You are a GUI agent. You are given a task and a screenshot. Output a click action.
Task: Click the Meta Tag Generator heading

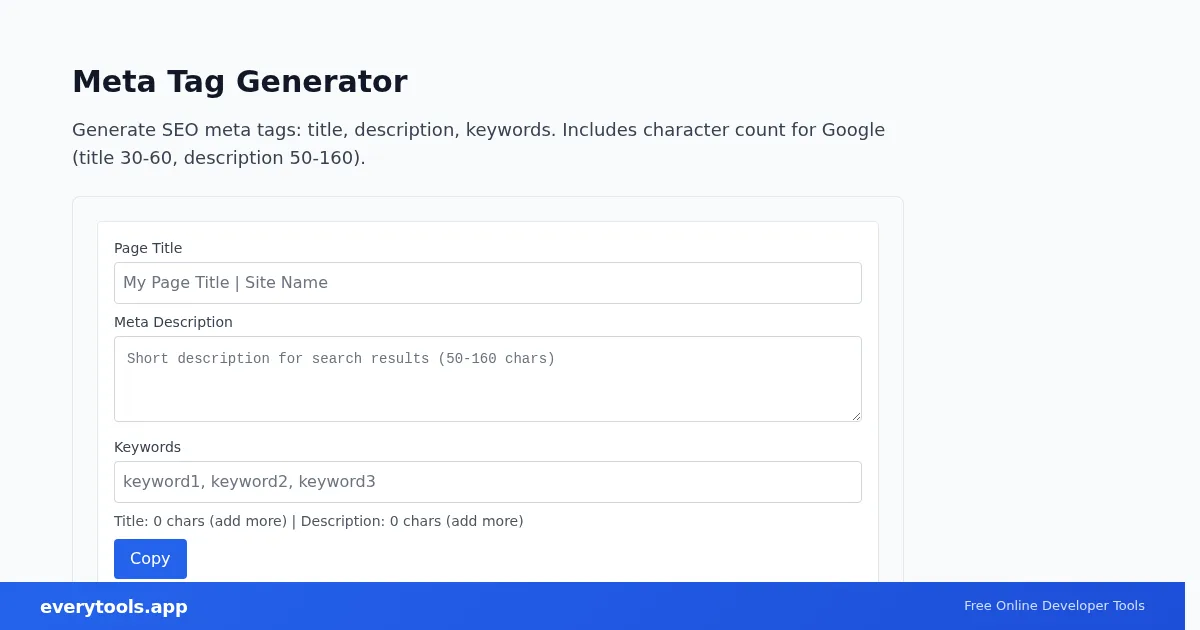click(x=240, y=81)
